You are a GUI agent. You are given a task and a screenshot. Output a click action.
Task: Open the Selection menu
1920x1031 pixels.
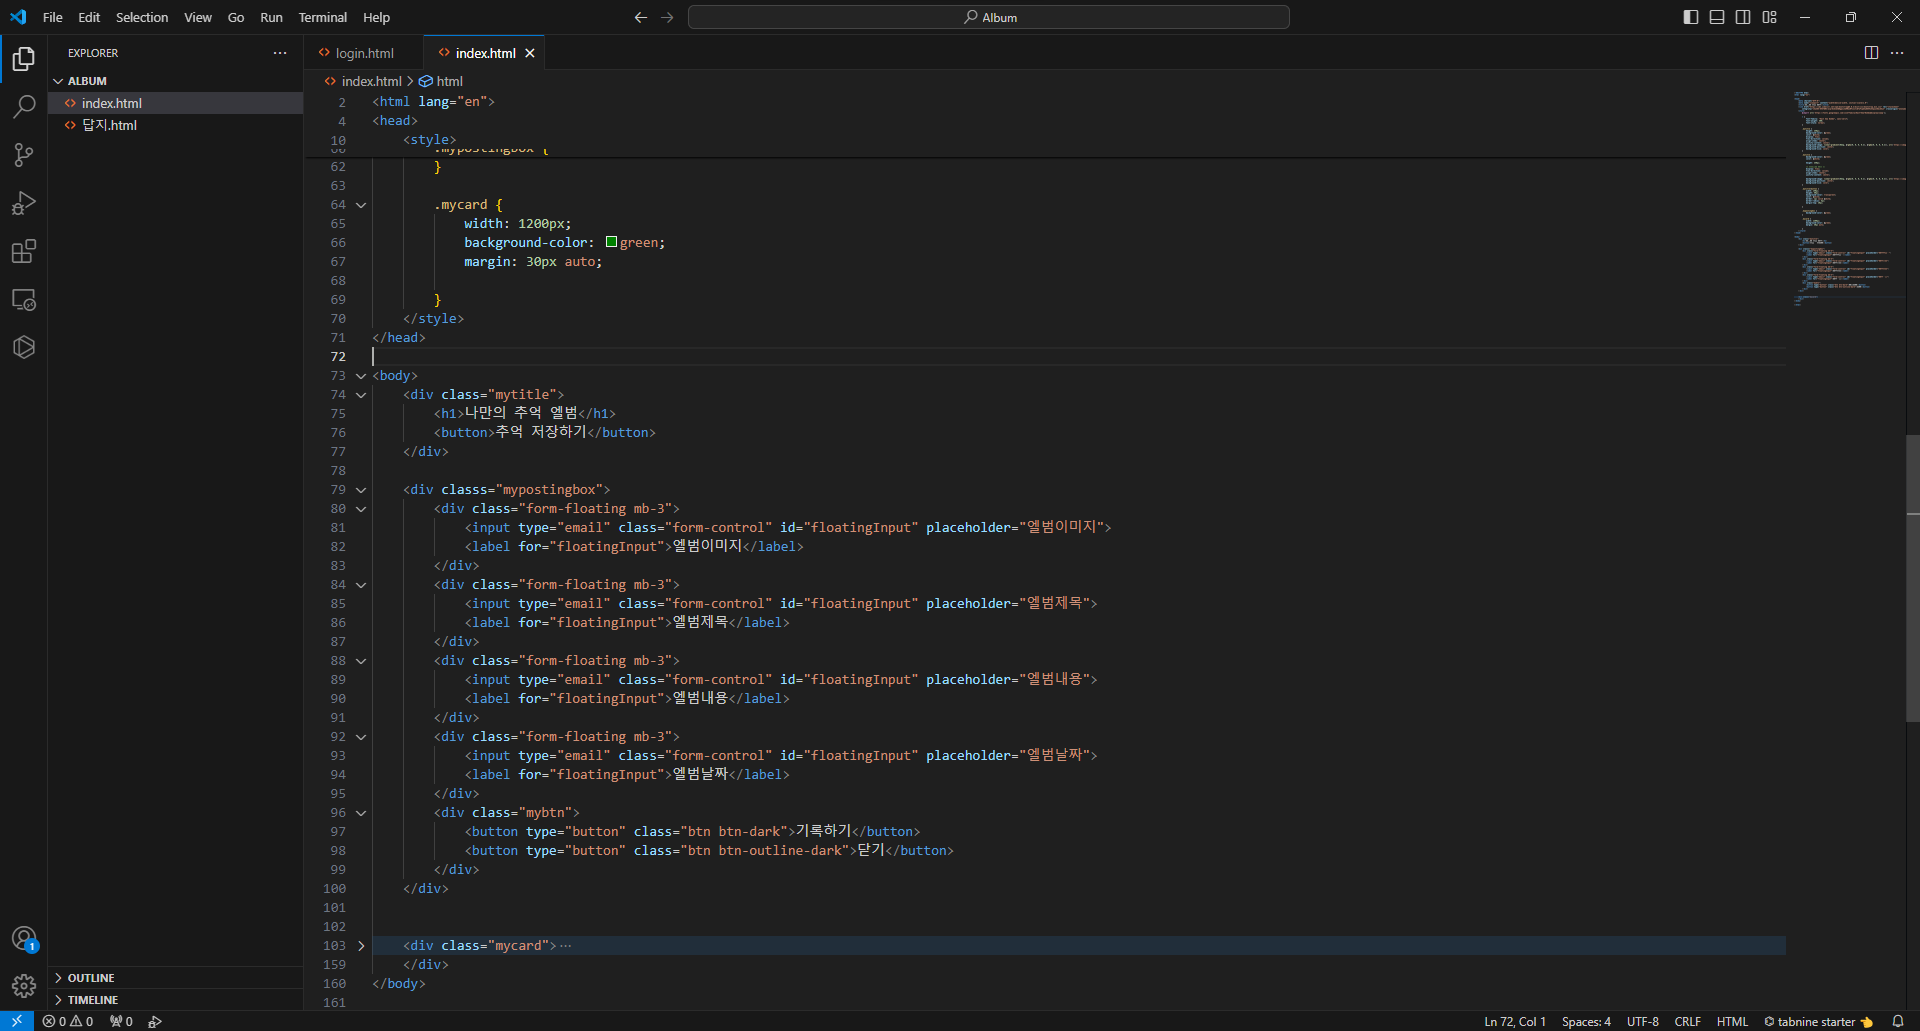[x=142, y=17]
